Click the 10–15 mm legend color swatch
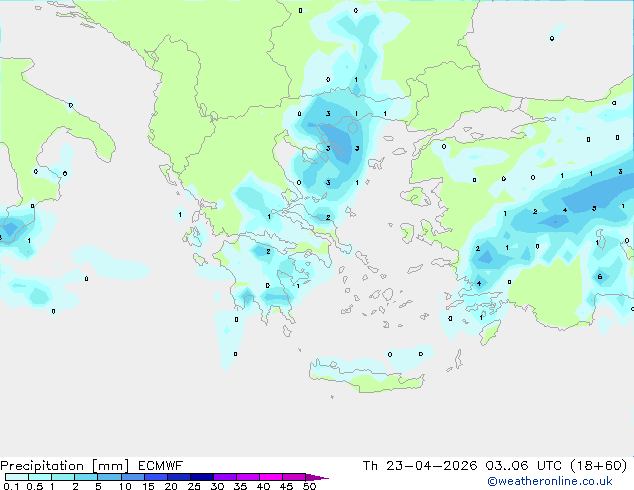The height and width of the screenshot is (490, 634). [133, 477]
